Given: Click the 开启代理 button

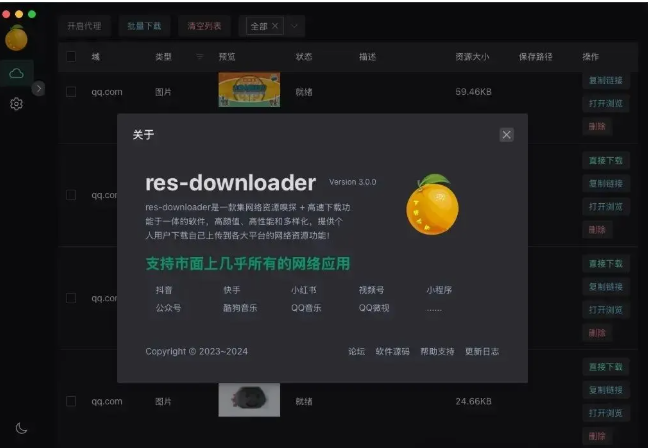Looking at the screenshot, I should [84, 26].
